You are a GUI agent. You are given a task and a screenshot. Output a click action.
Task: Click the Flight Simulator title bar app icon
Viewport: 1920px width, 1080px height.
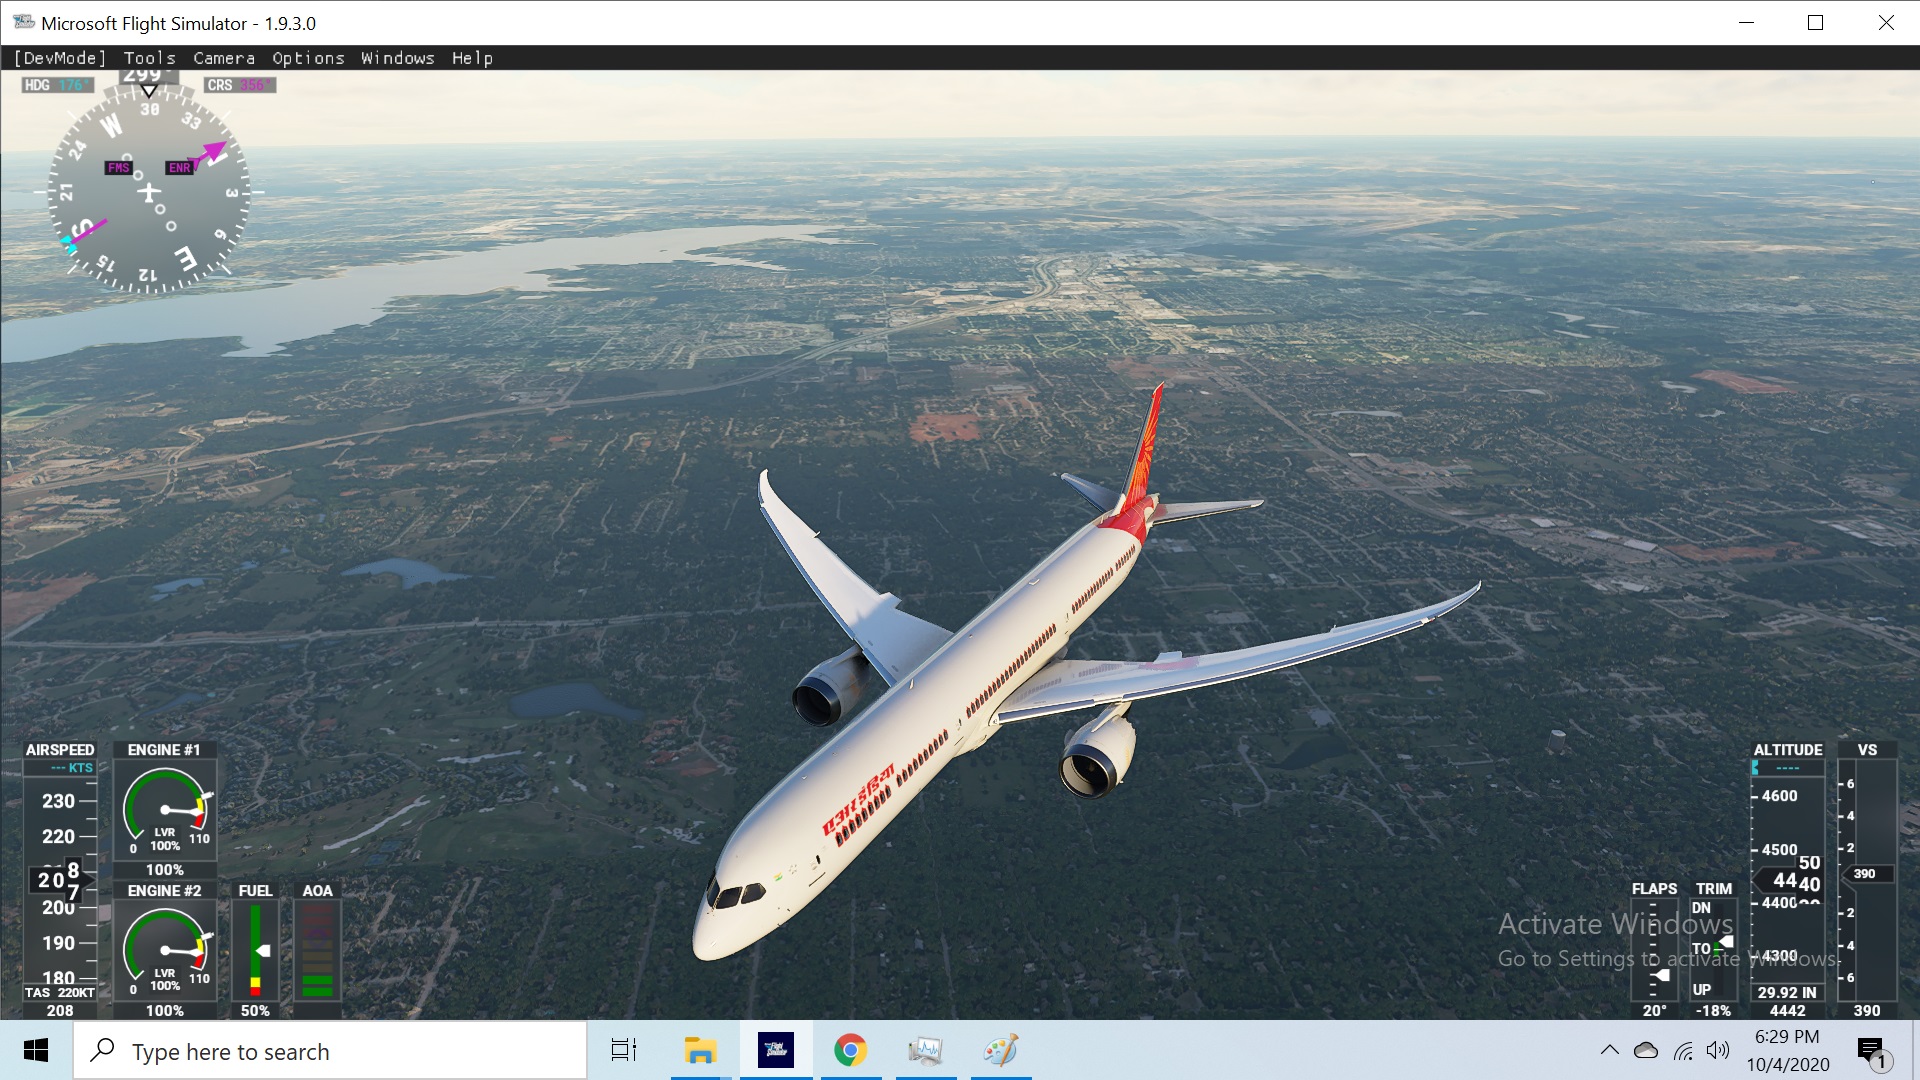point(23,22)
